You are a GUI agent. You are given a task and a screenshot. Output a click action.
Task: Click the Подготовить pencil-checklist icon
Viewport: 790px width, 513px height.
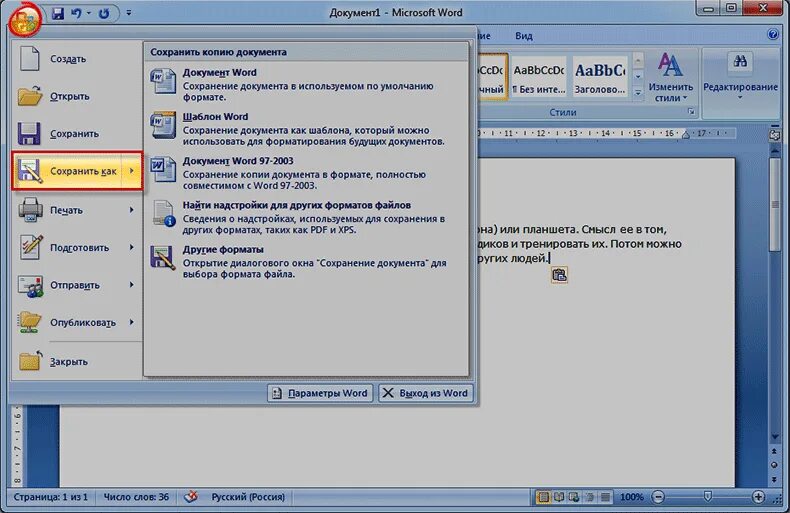click(x=31, y=247)
